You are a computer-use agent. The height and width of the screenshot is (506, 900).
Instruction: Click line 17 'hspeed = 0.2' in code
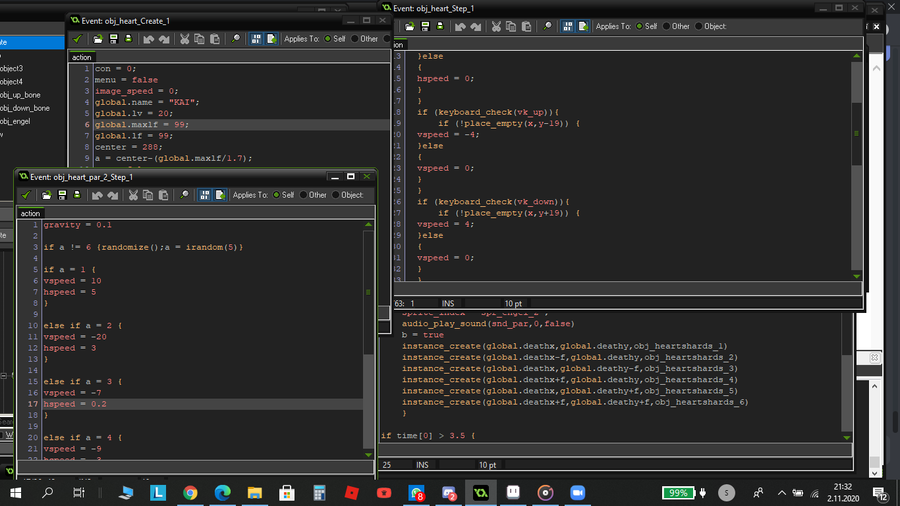pyautogui.click(x=75, y=404)
